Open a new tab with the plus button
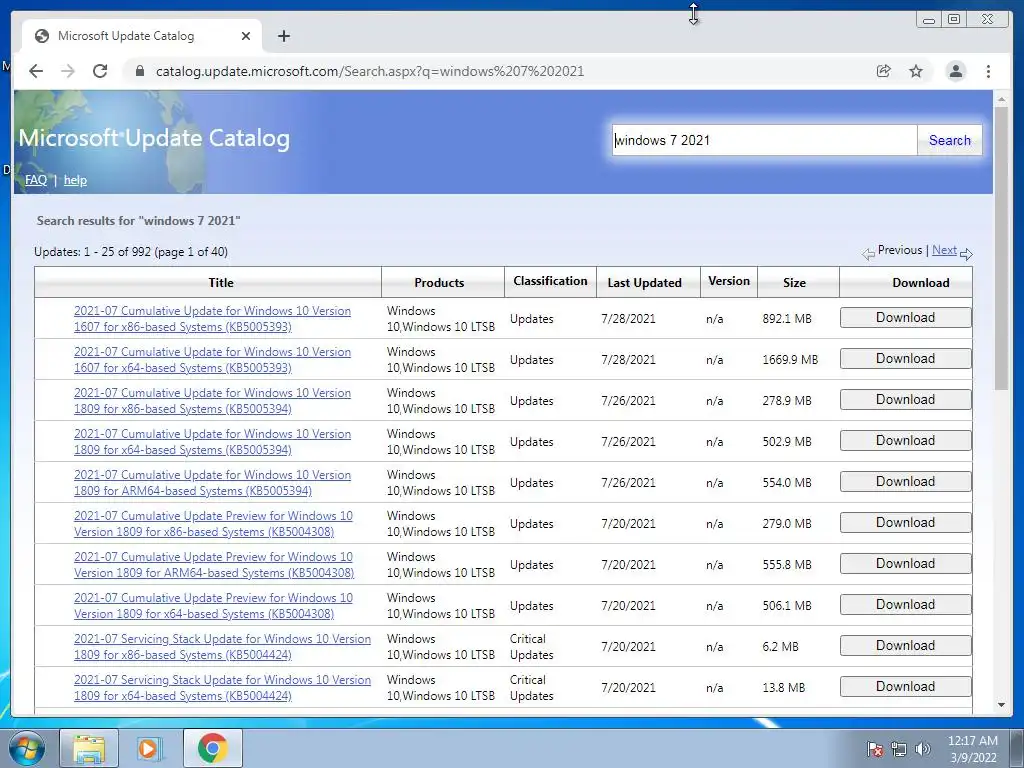 click(283, 36)
